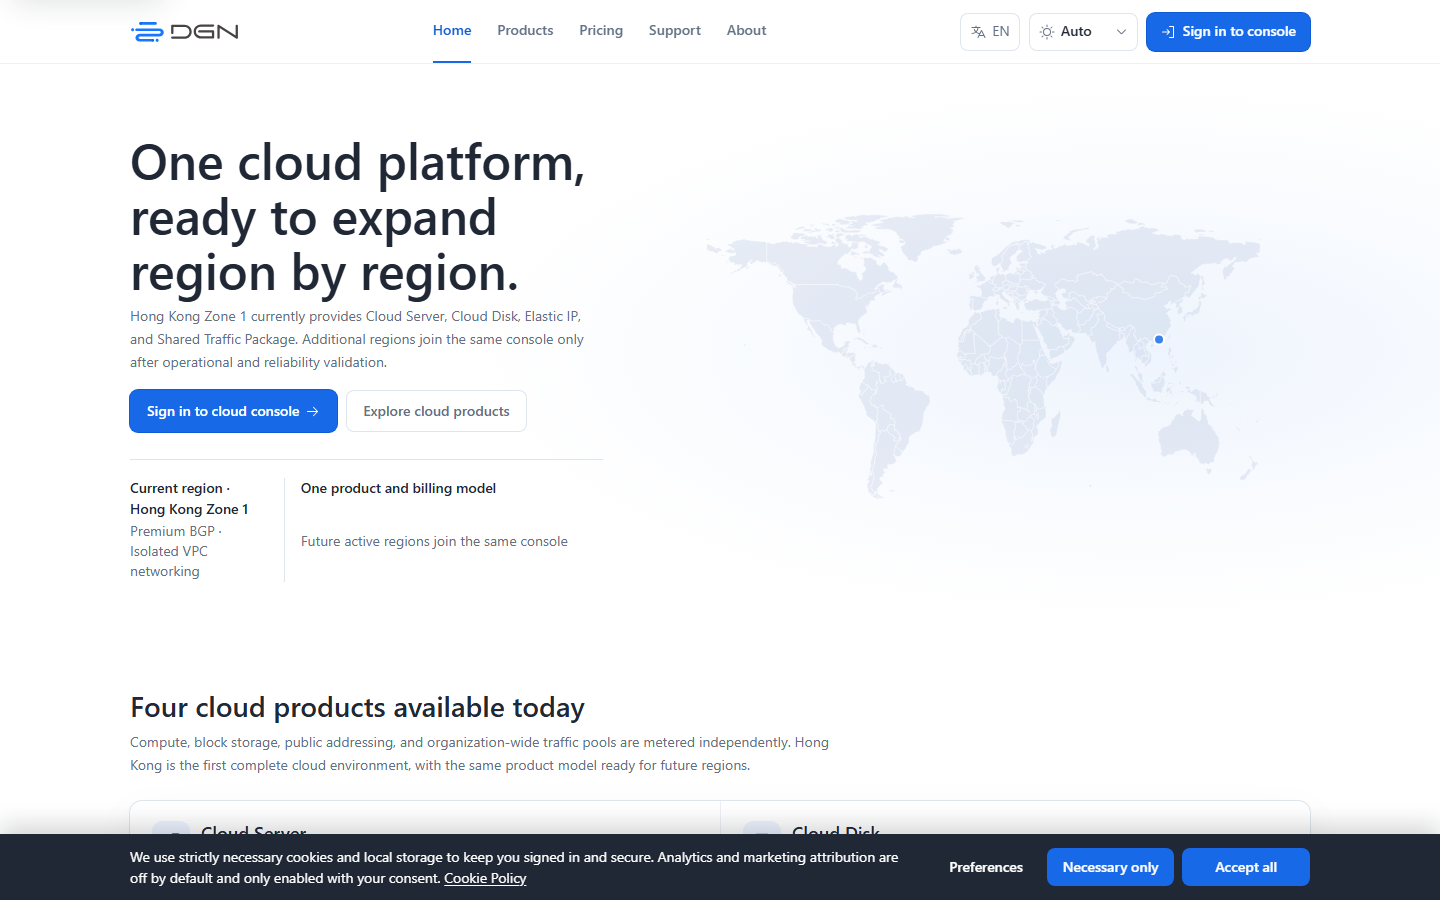The image size is (1440, 900).
Task: Click the Hong Kong dot on world map
Action: click(x=1159, y=339)
